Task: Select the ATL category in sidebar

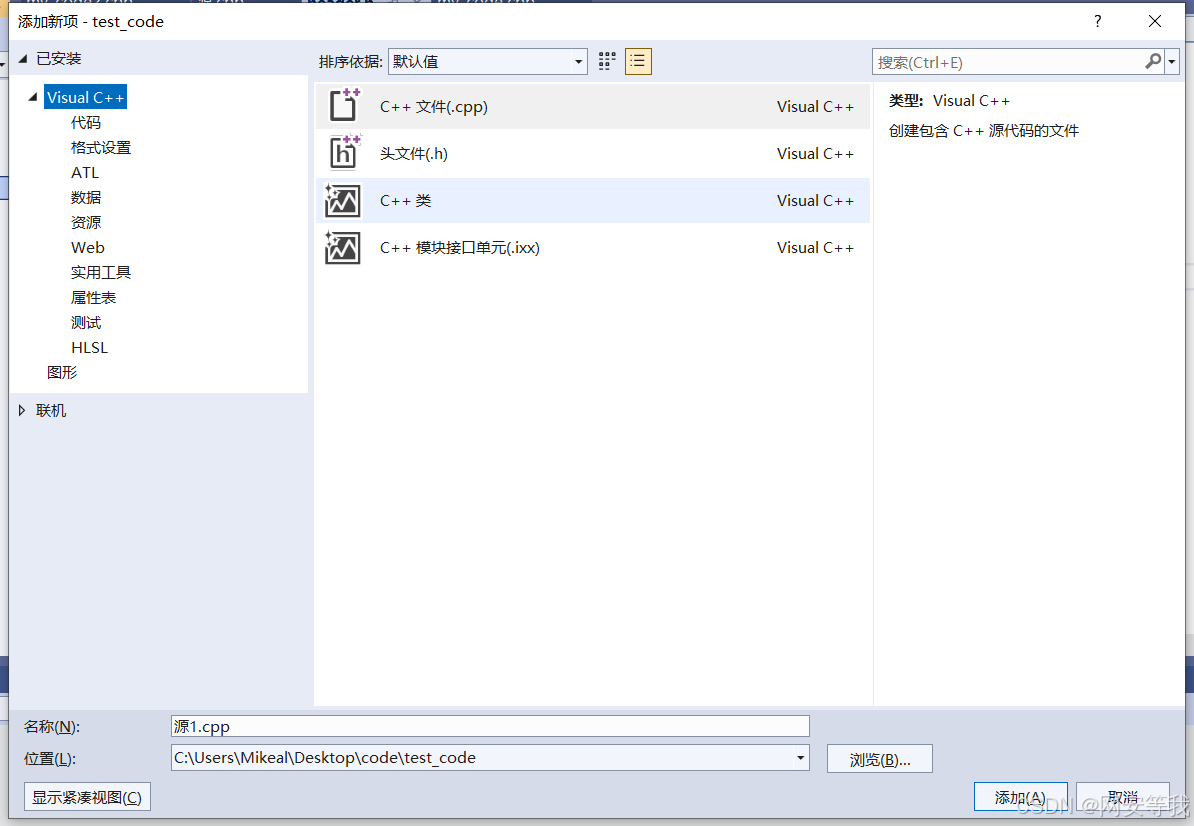Action: point(85,172)
